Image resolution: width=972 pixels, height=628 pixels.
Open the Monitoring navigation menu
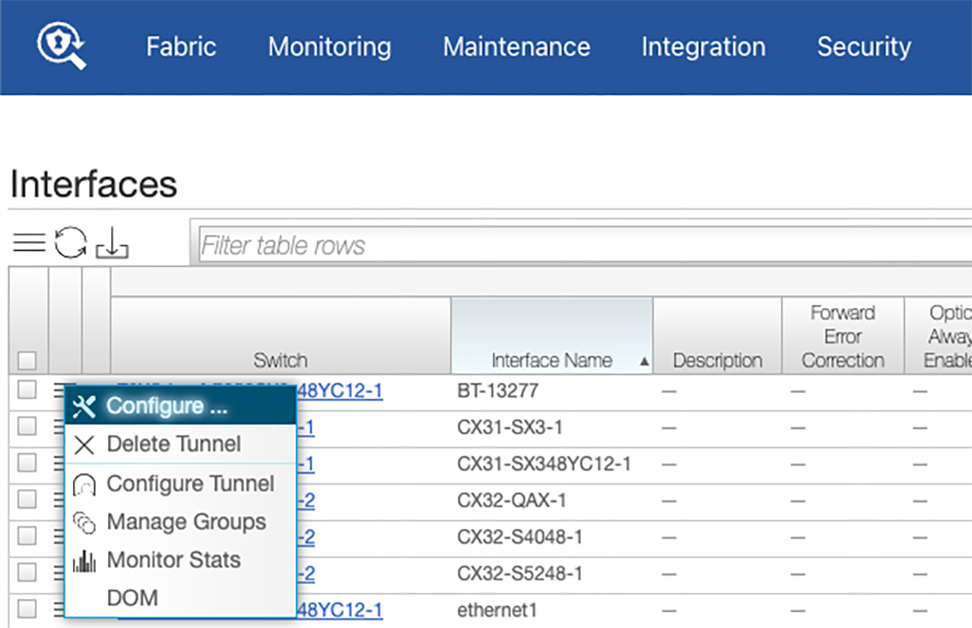[x=329, y=46]
